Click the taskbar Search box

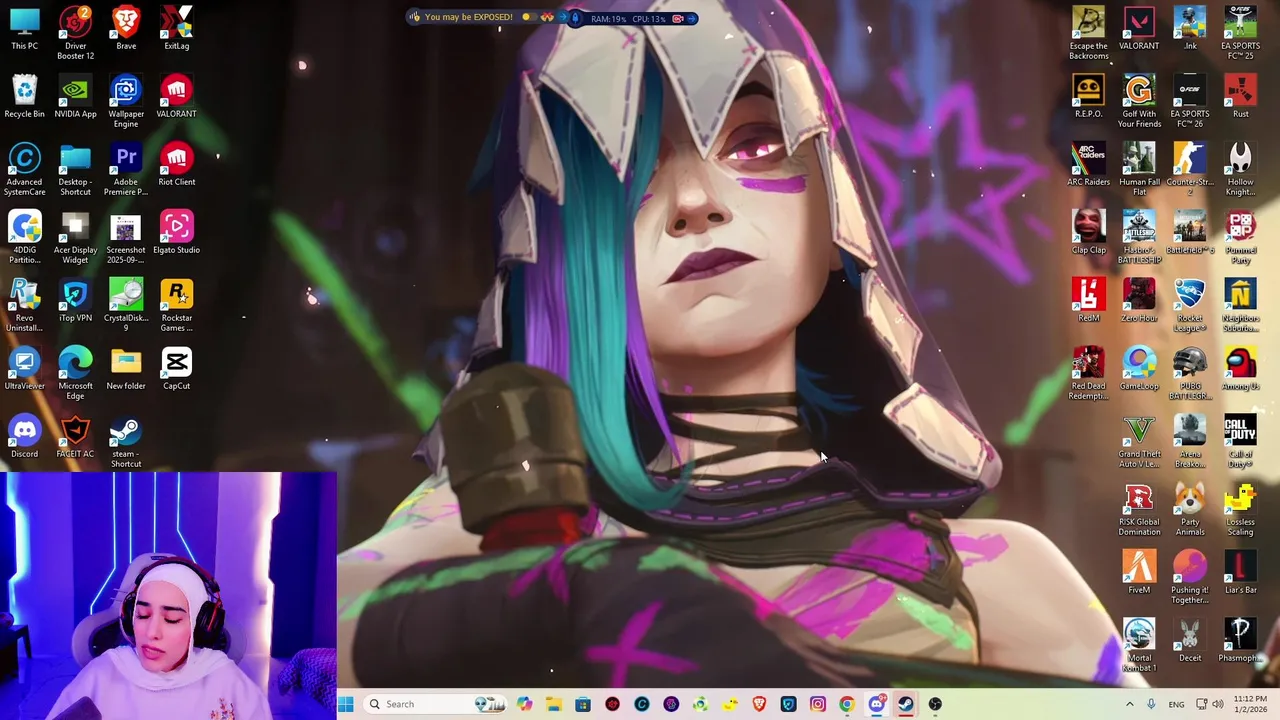click(x=436, y=704)
